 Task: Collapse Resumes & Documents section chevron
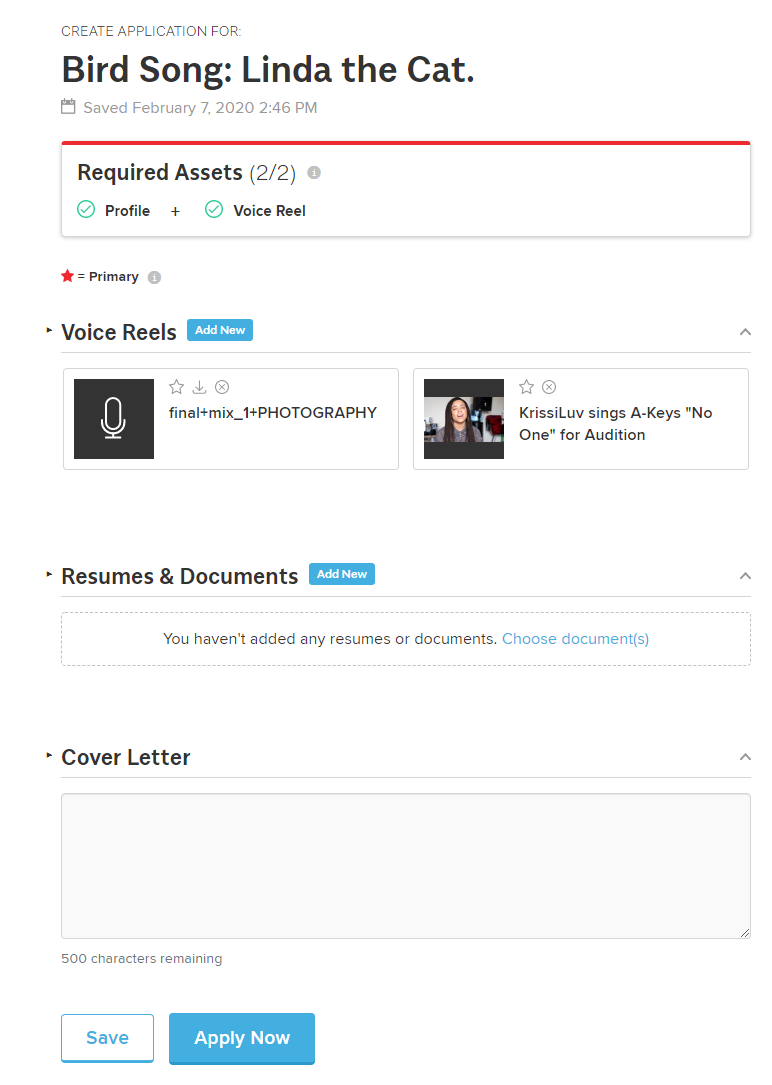point(745,576)
